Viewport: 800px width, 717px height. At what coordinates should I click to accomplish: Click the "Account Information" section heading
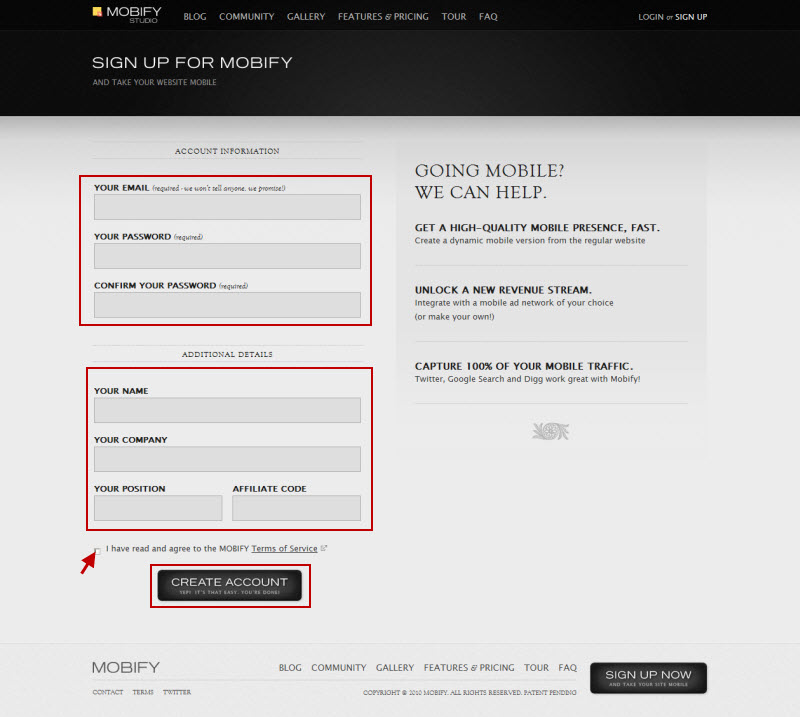click(x=227, y=151)
